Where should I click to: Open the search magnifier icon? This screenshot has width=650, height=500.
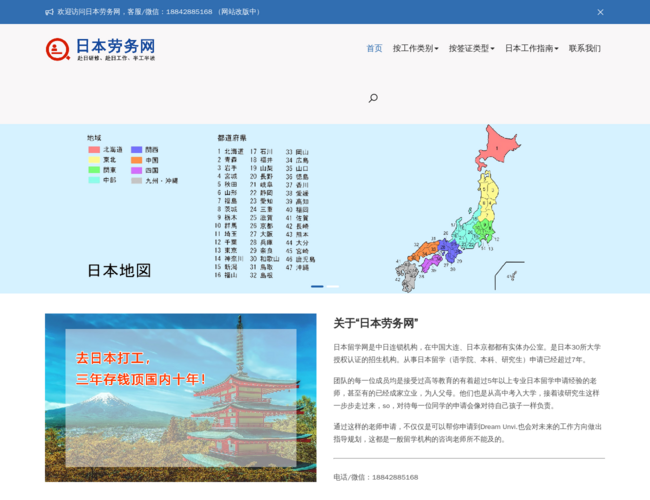[373, 98]
